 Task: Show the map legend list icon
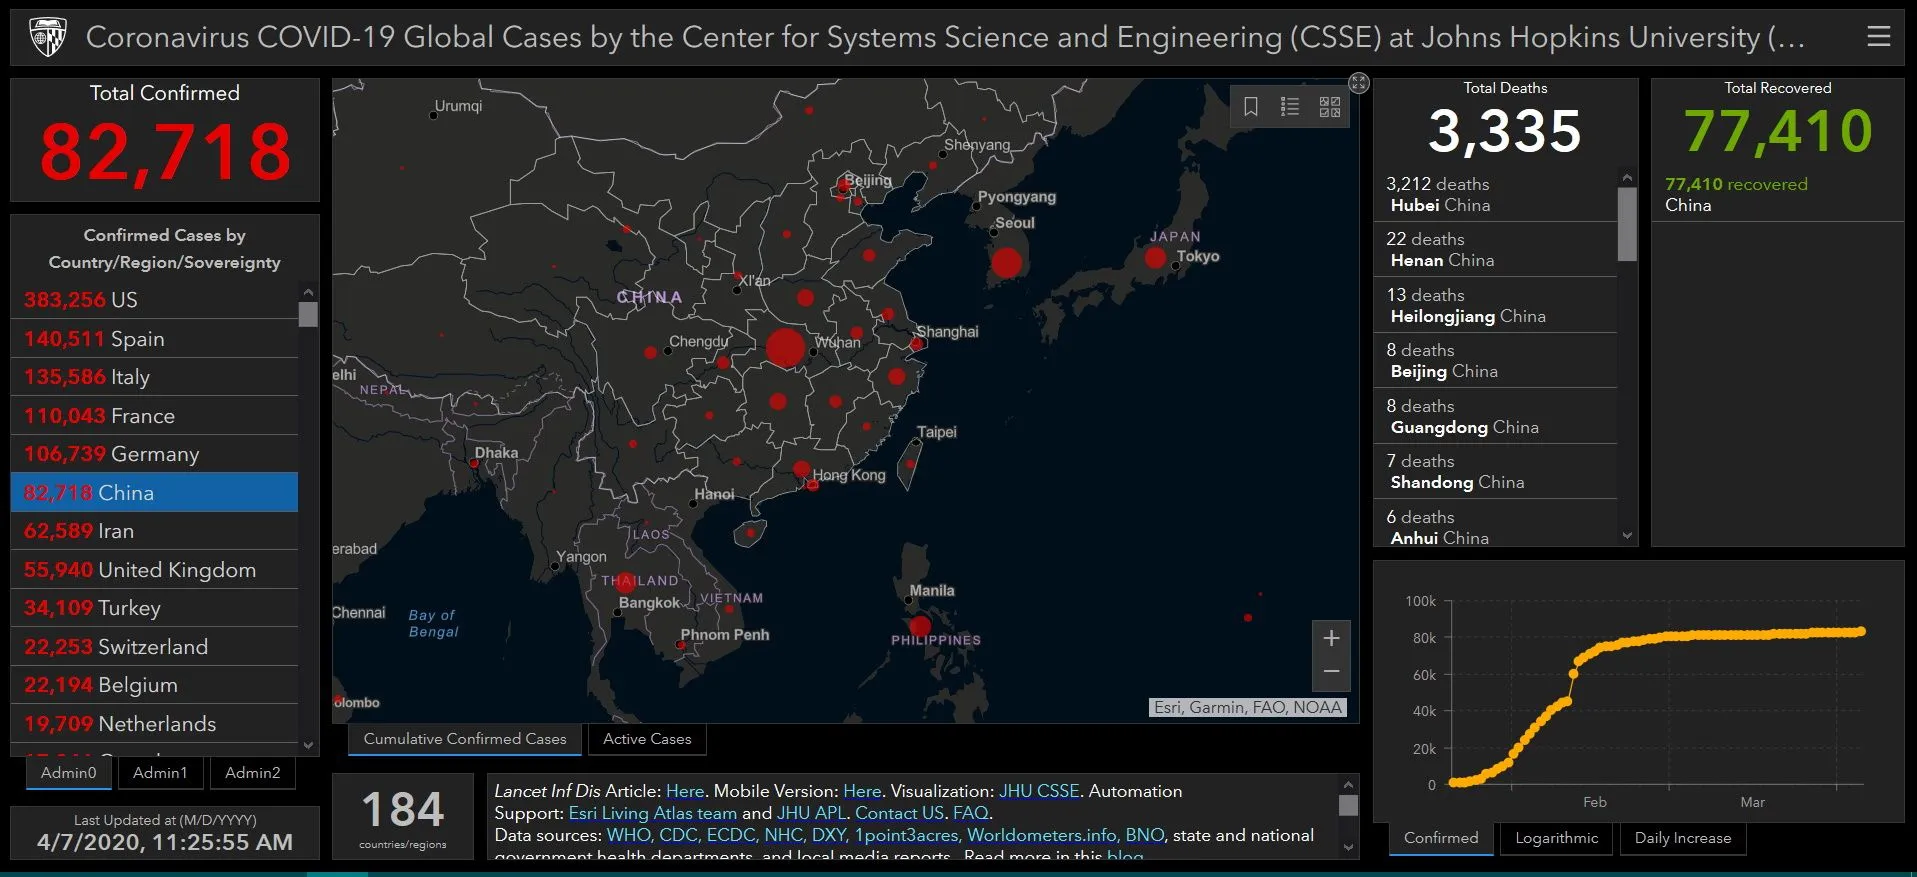point(1290,107)
